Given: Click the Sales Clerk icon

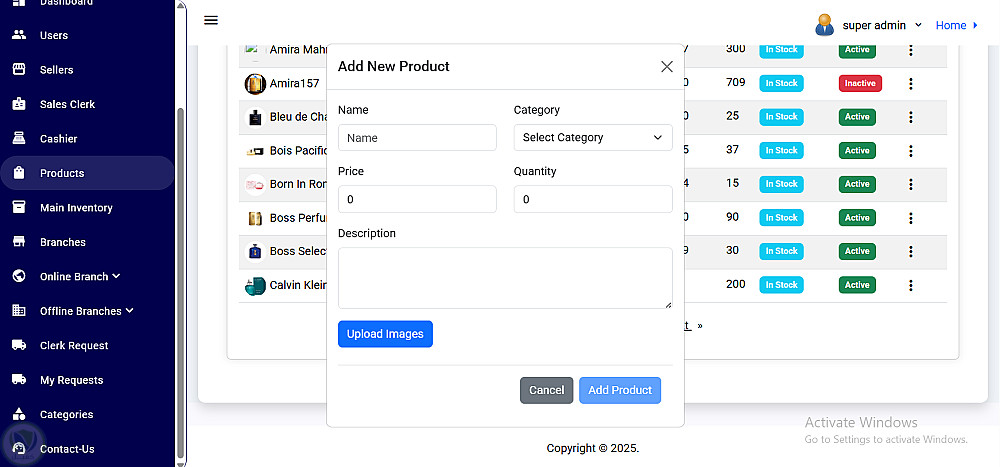Looking at the screenshot, I should coord(19,104).
